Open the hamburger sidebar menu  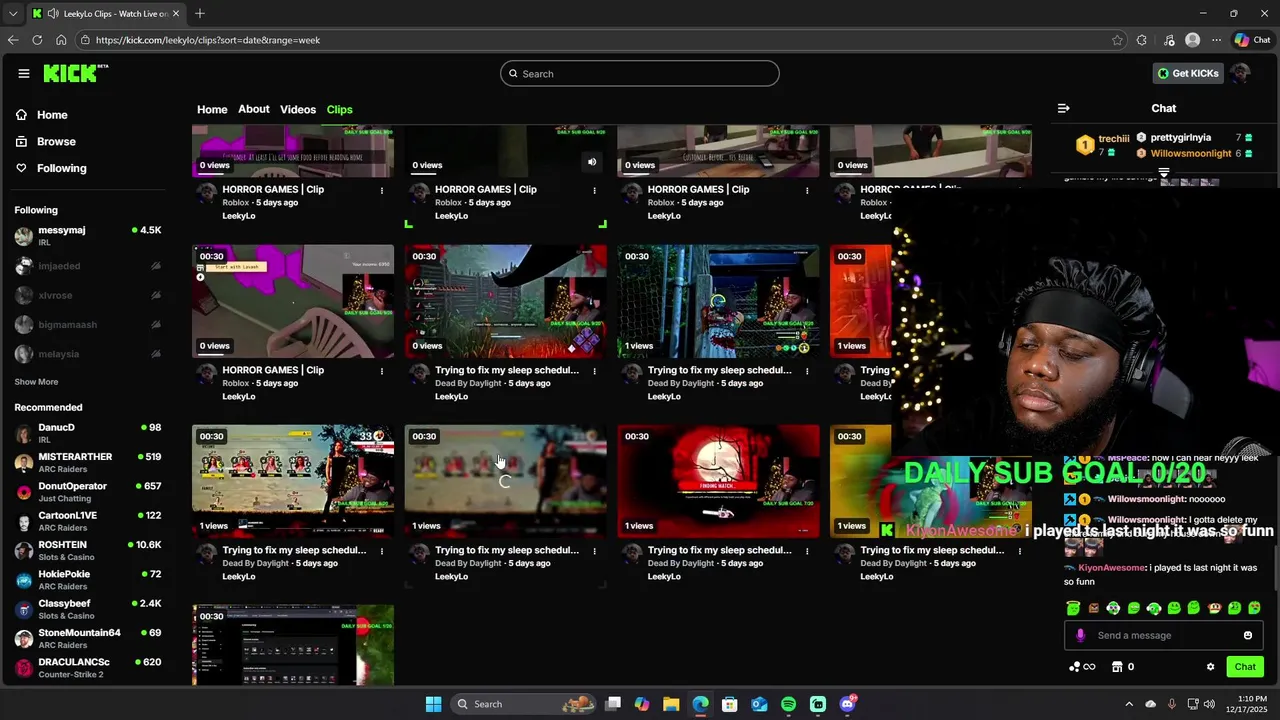[x=24, y=73]
